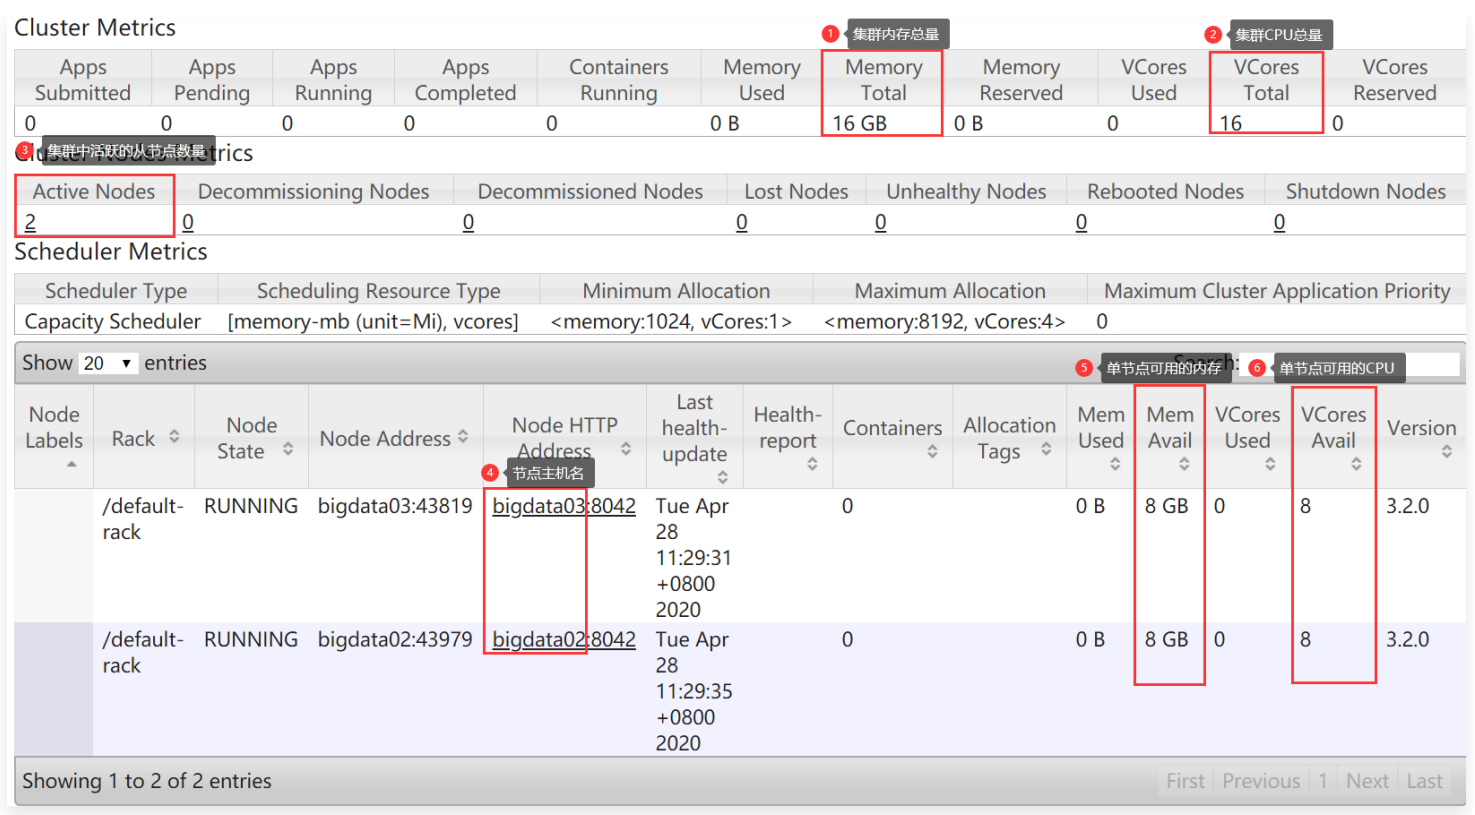1475x815 pixels.
Task: Go to Next page of entries
Action: (x=1367, y=781)
